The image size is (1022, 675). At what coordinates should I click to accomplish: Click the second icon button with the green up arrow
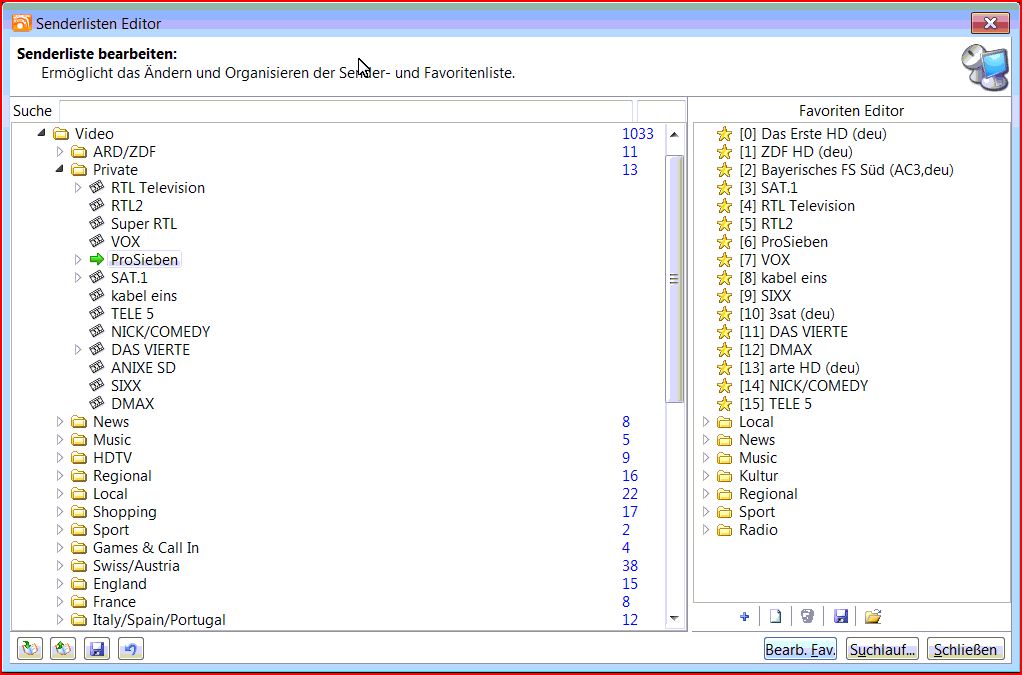click(x=63, y=649)
